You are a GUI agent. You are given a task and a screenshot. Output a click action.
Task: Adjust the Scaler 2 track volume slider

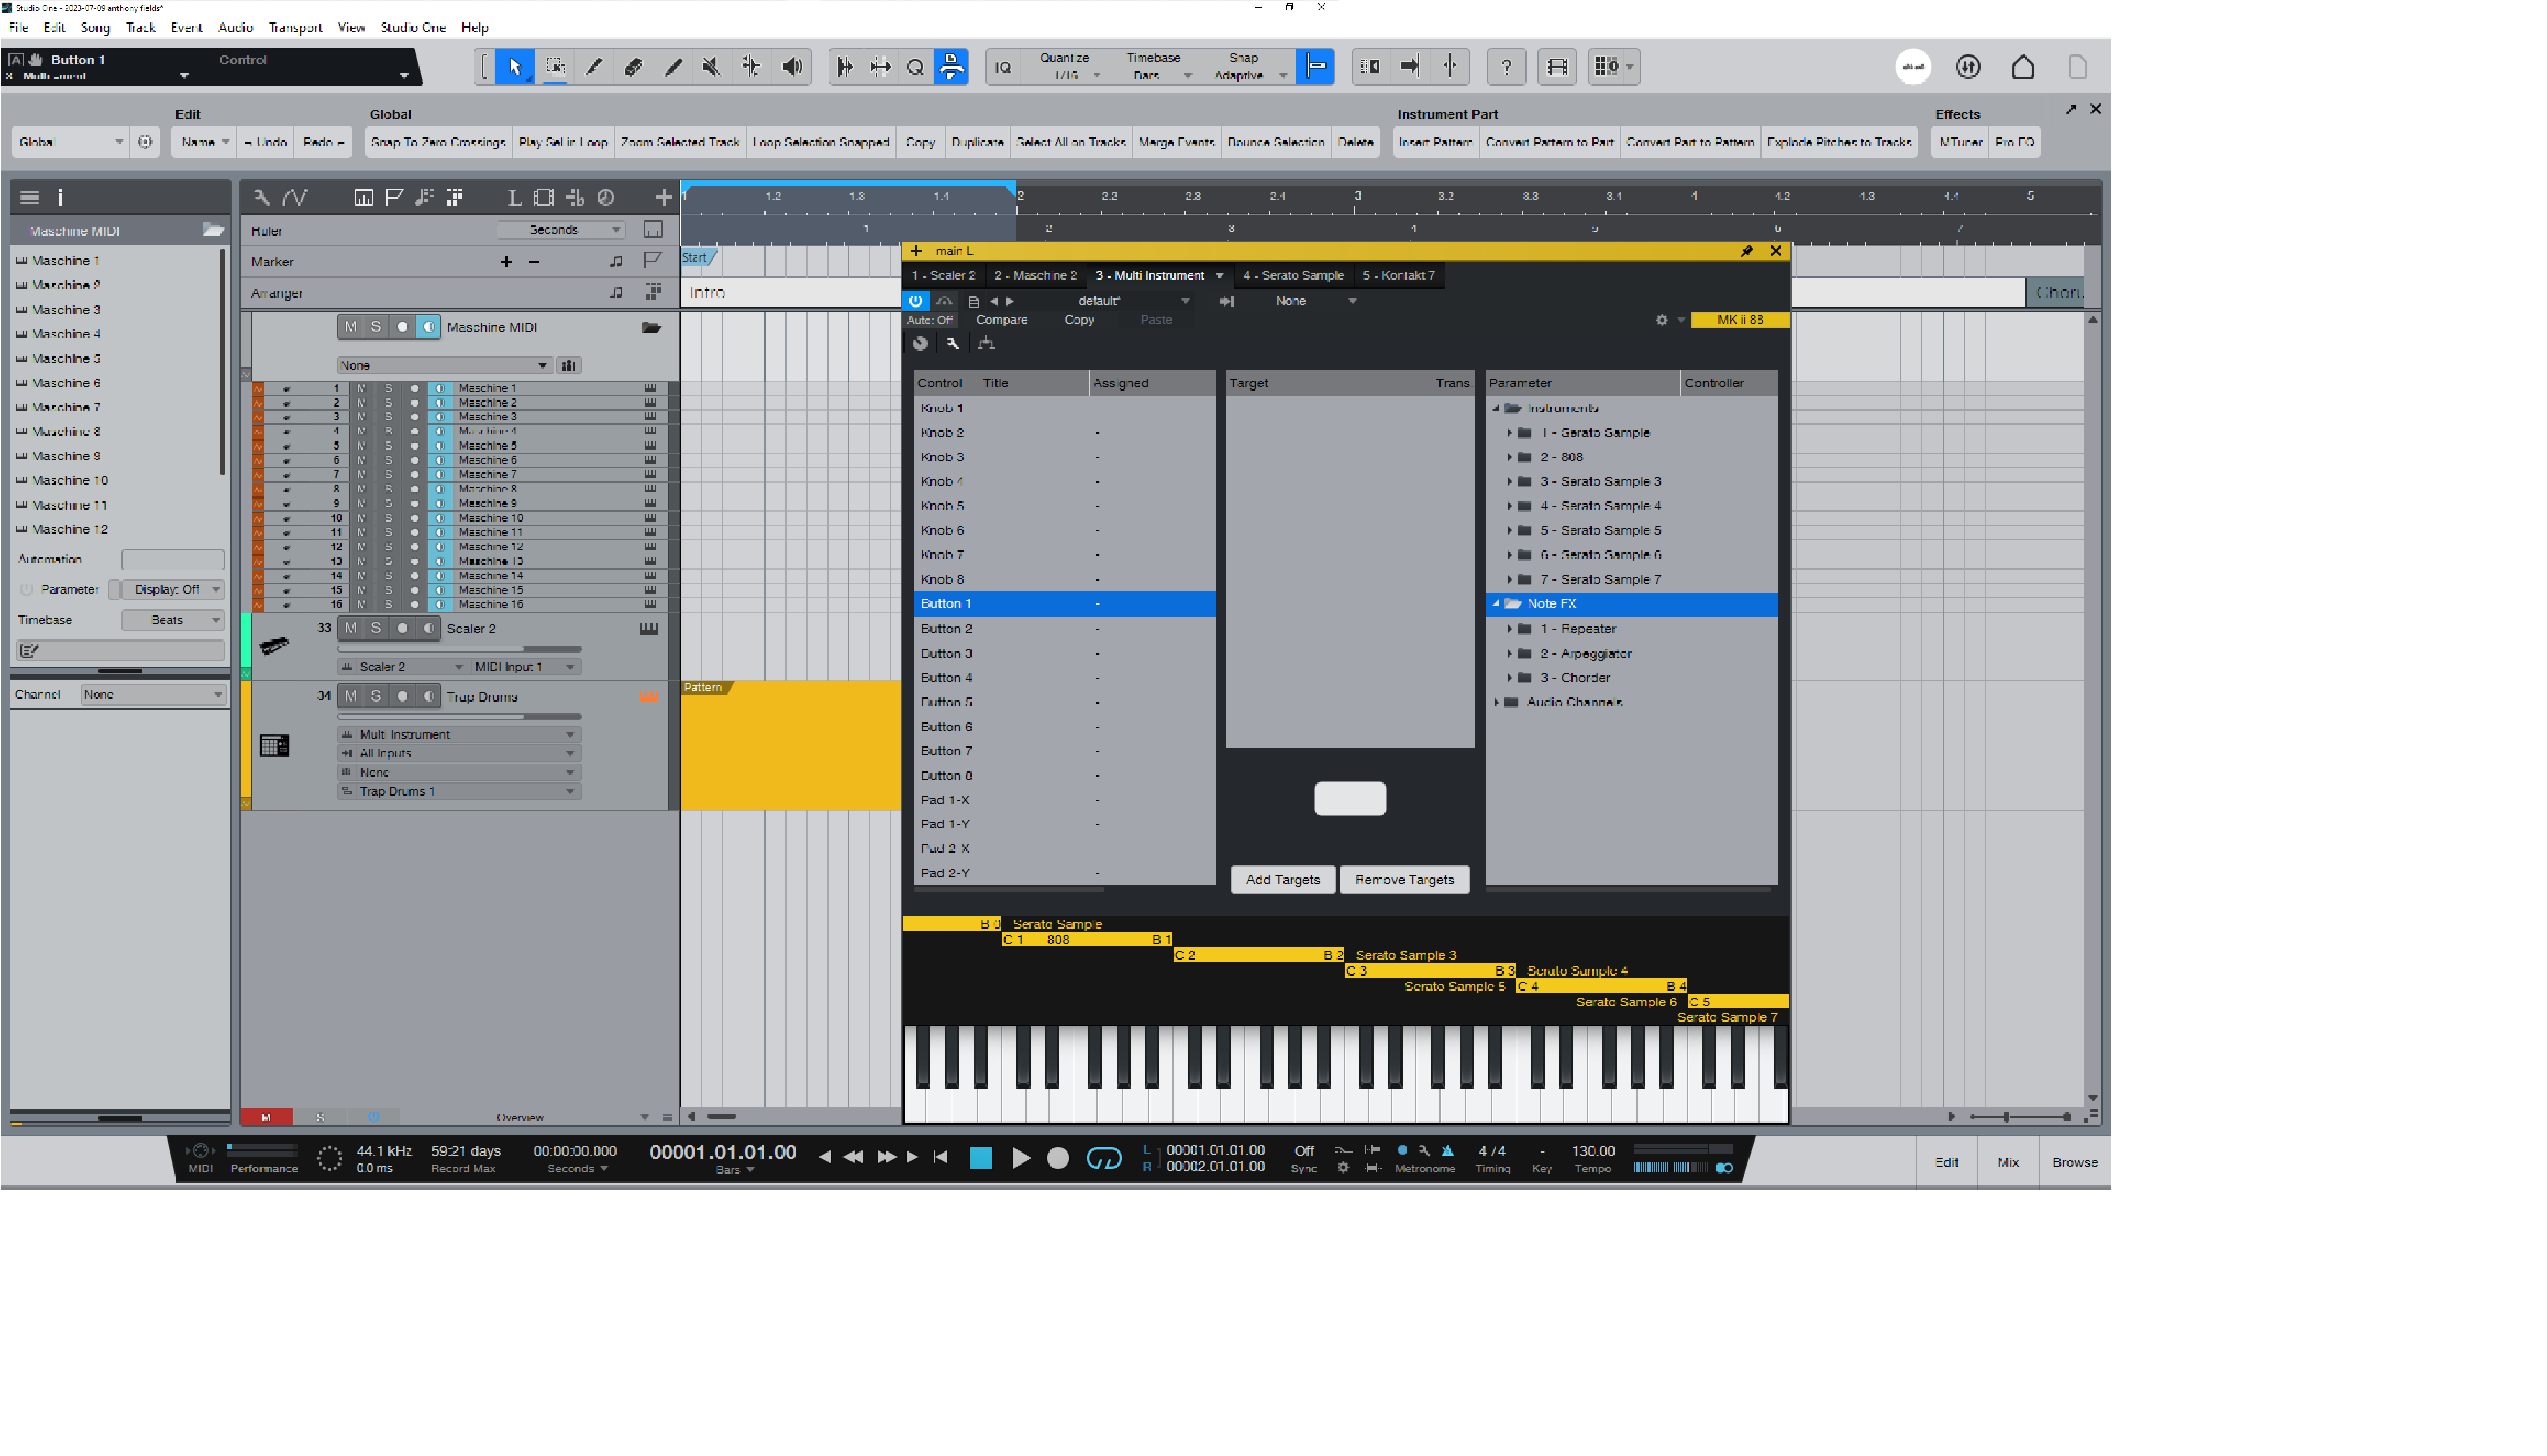click(460, 648)
